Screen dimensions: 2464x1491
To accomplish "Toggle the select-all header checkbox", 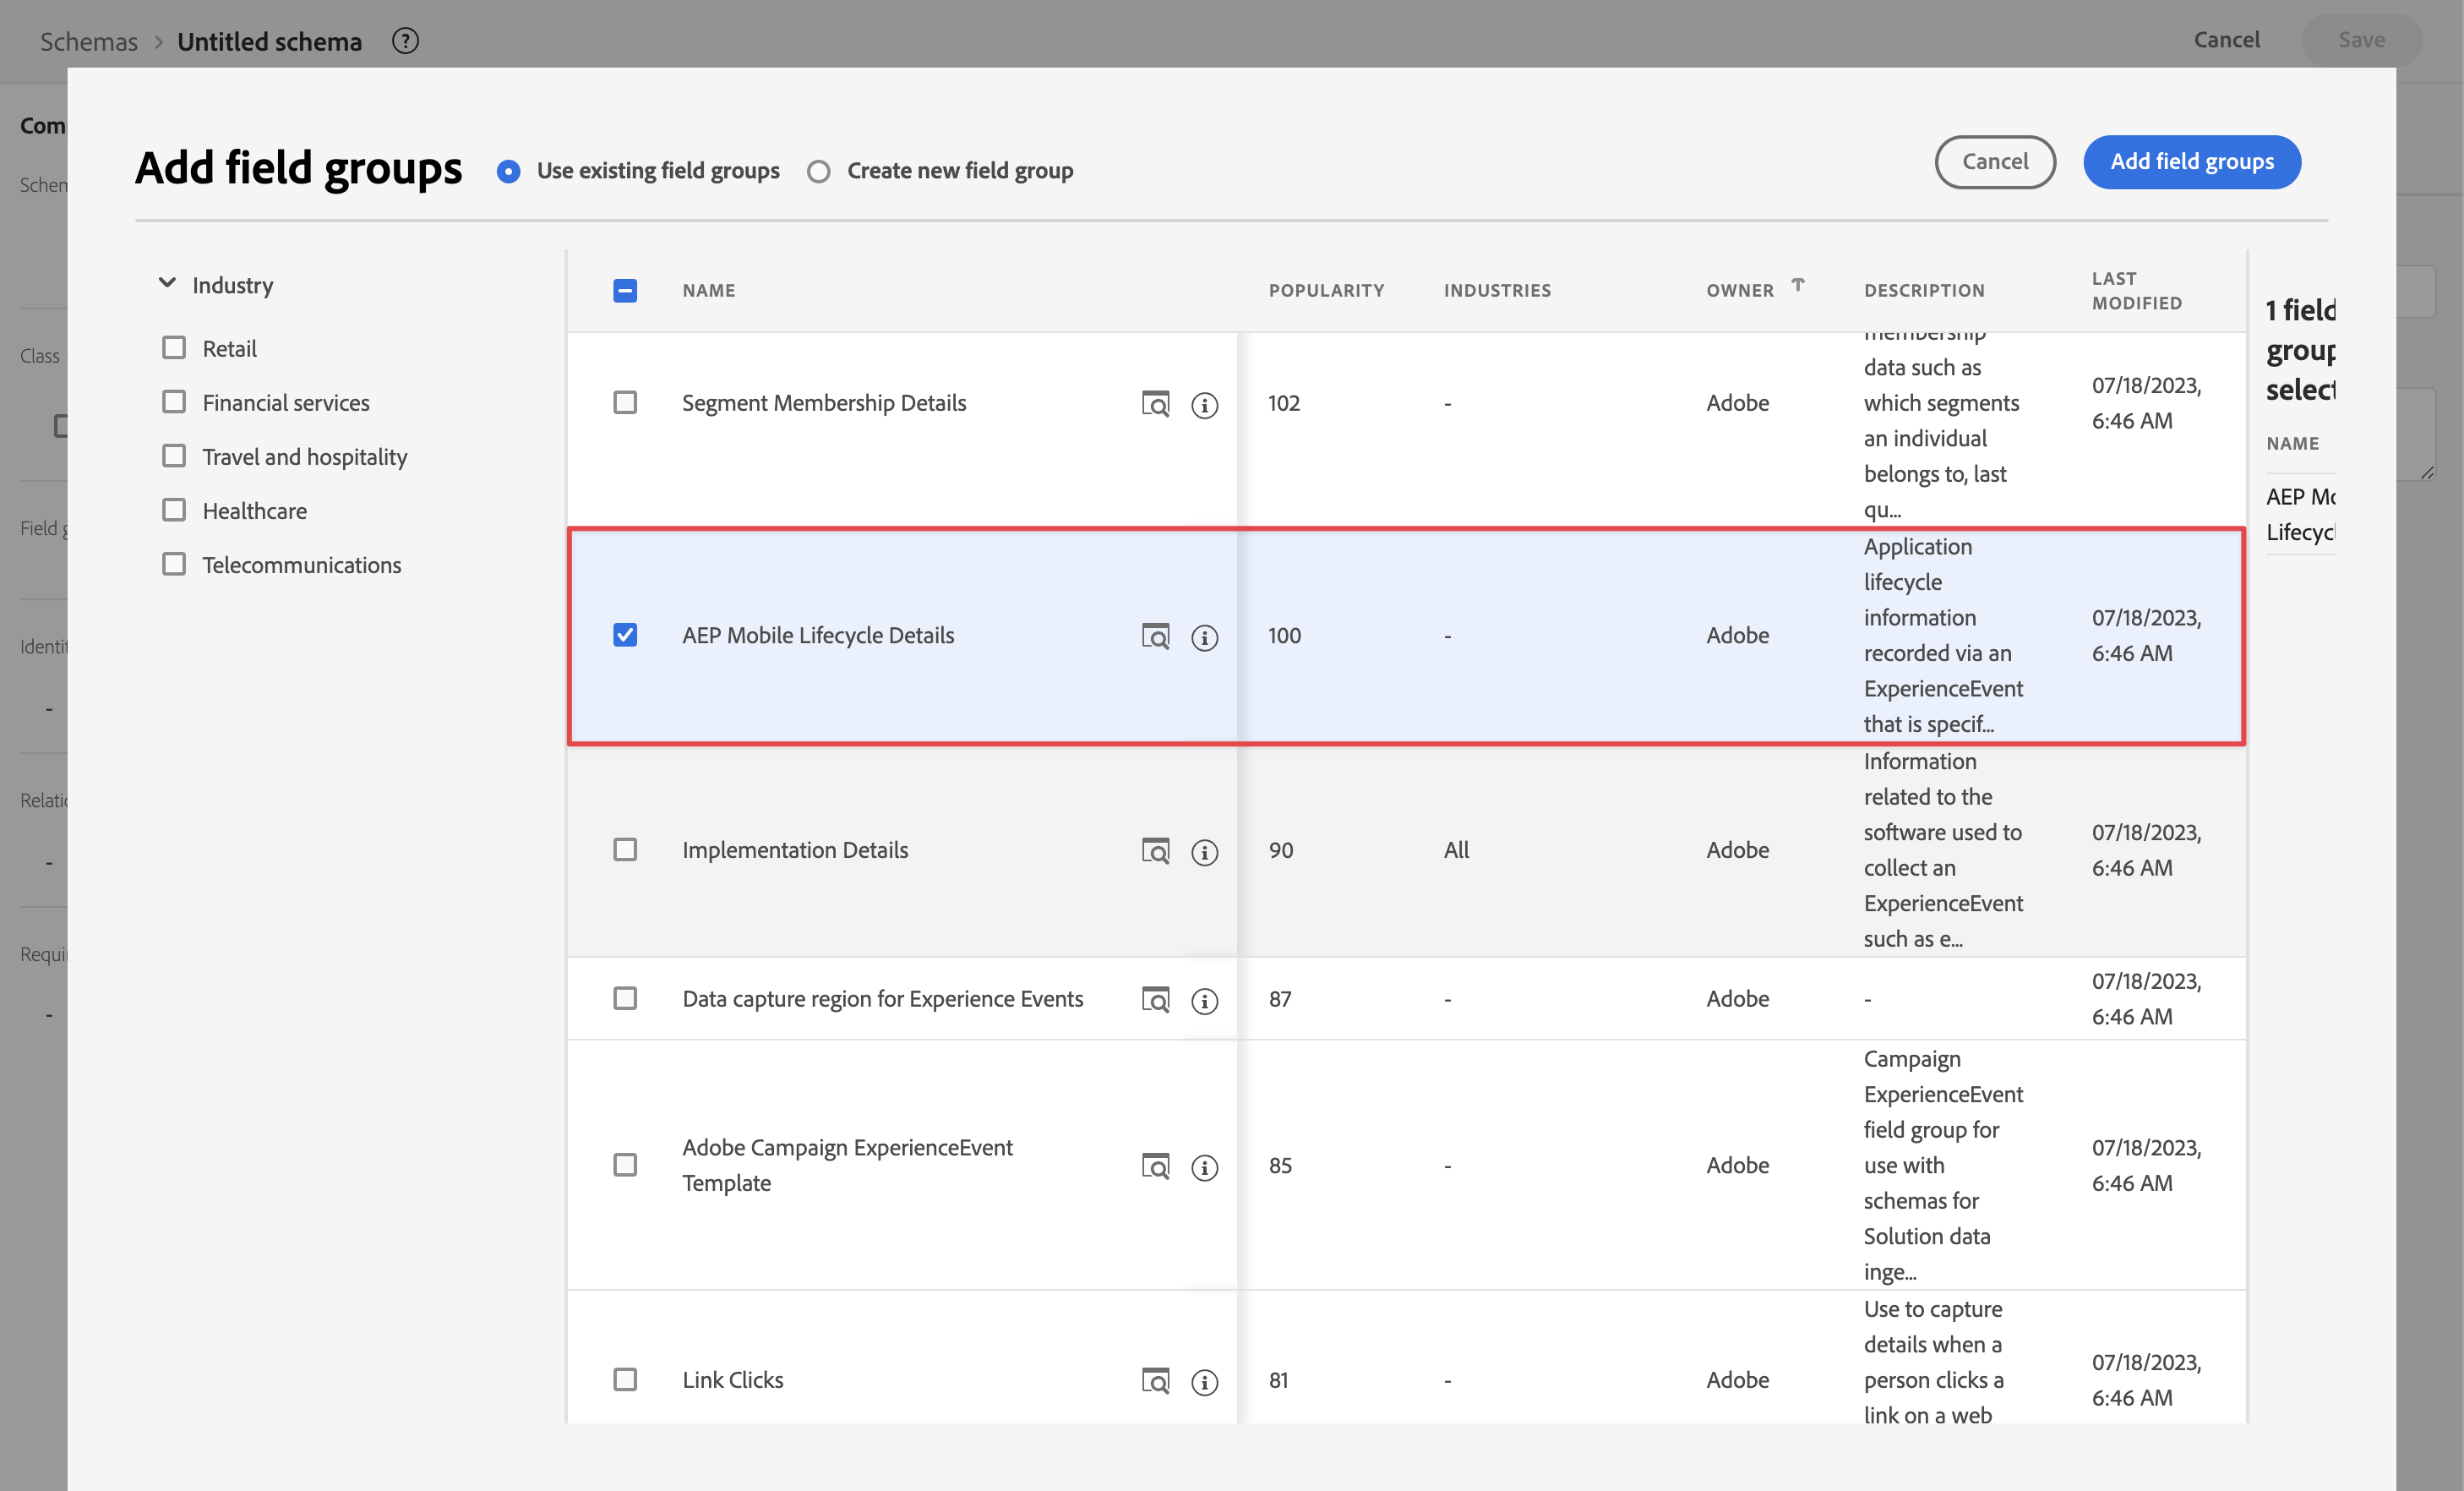I will point(625,290).
